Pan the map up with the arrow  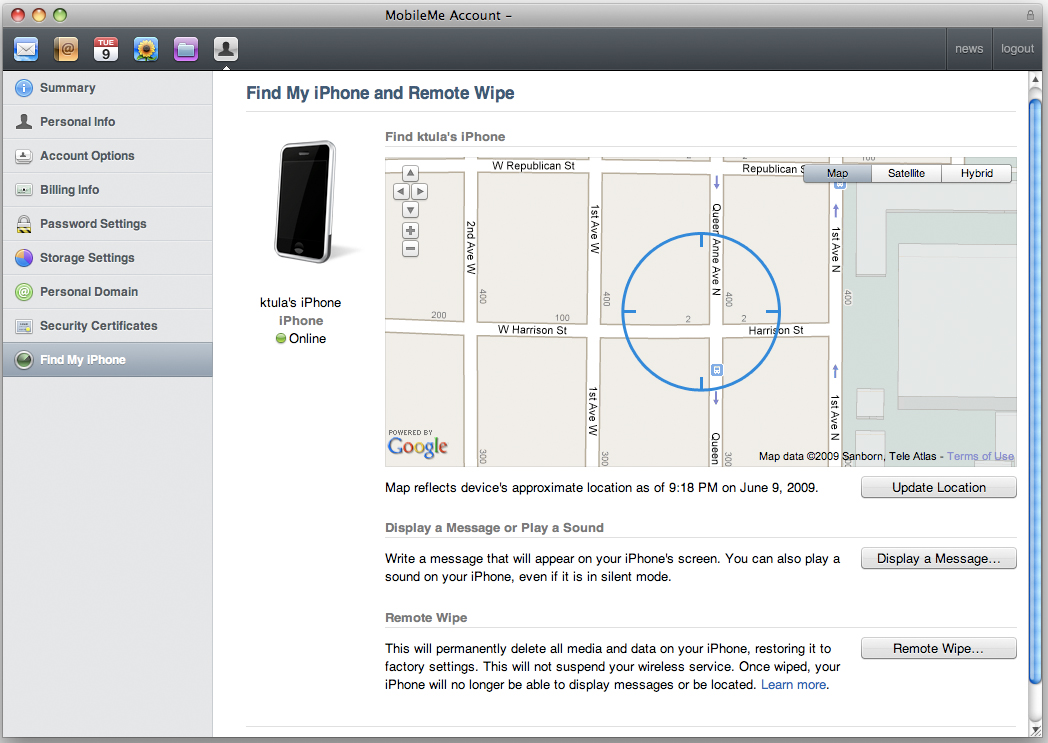click(410, 174)
